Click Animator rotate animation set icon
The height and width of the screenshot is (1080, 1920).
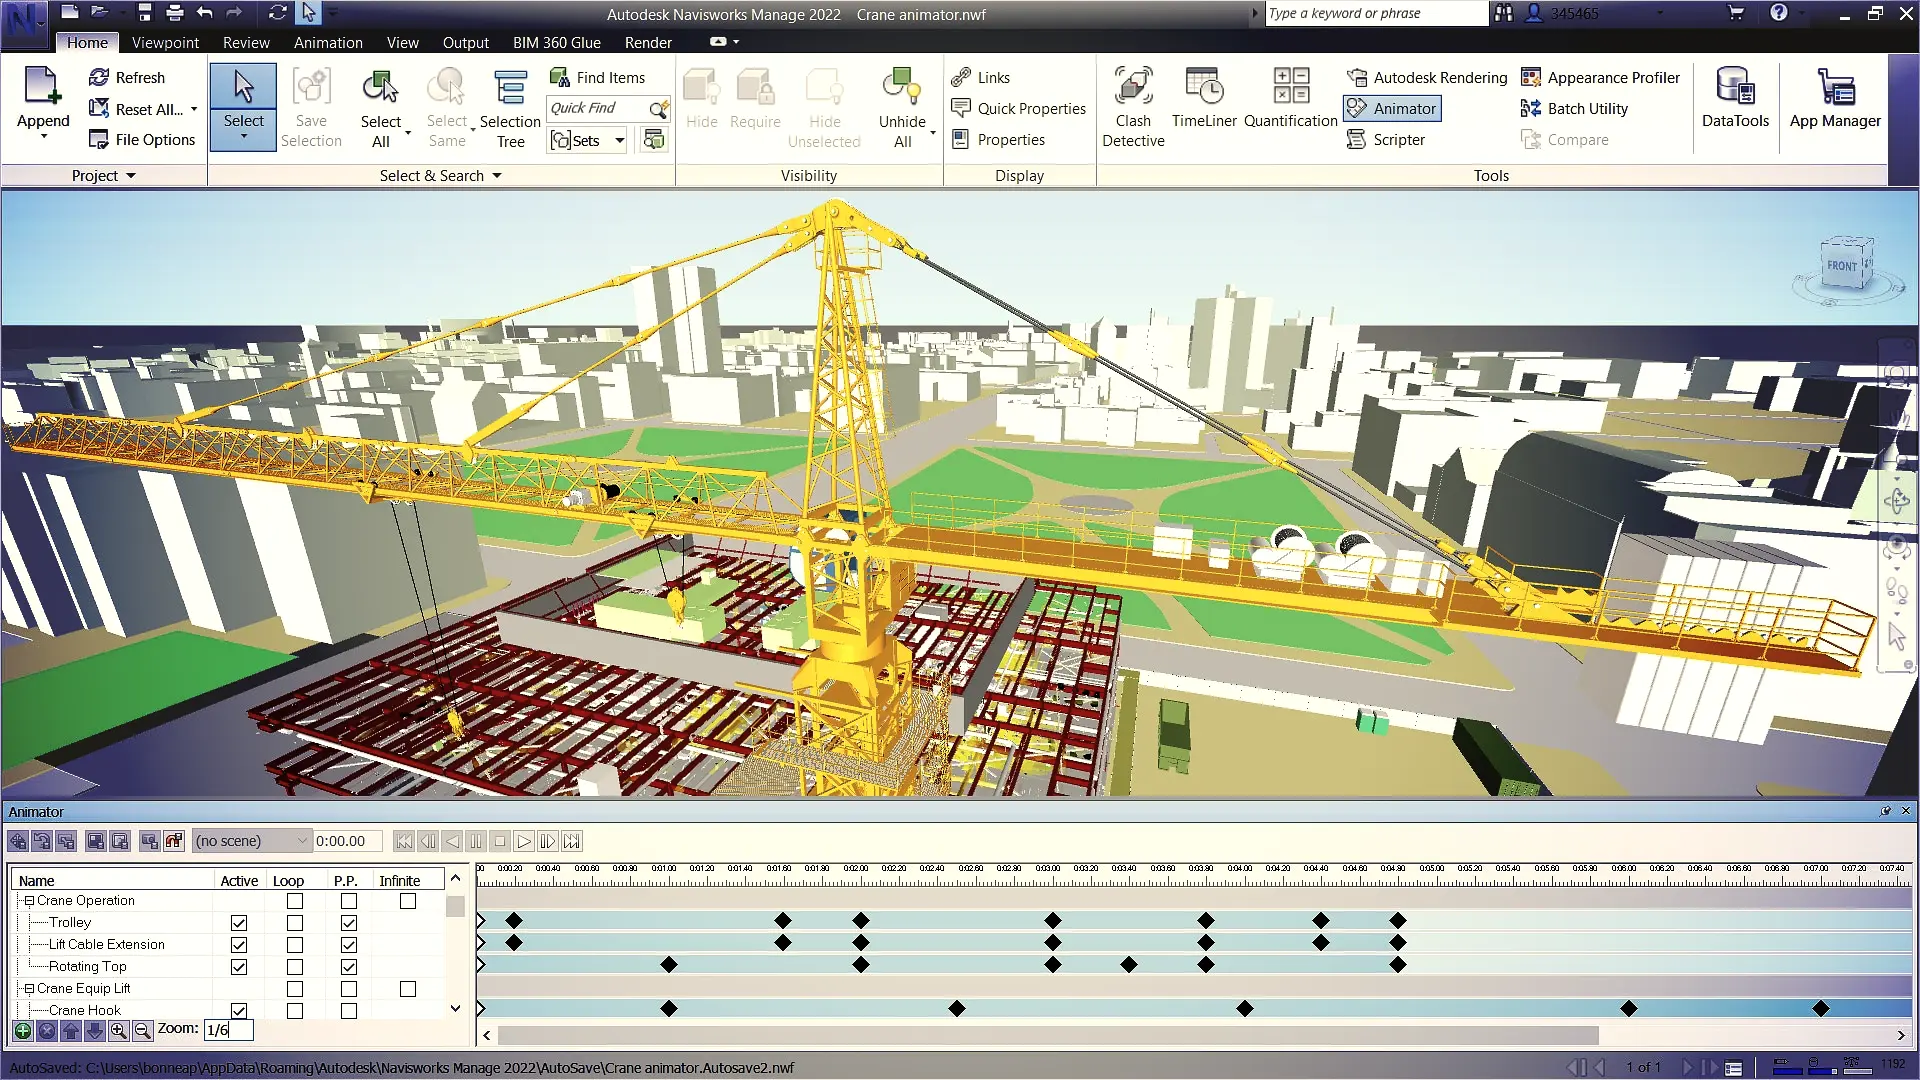[42, 841]
